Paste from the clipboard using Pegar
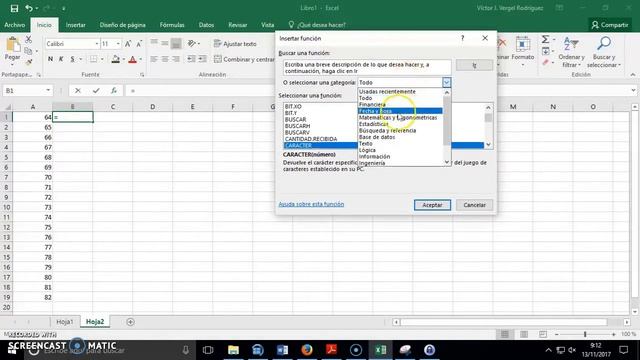The height and width of the screenshot is (360, 640). tap(13, 50)
